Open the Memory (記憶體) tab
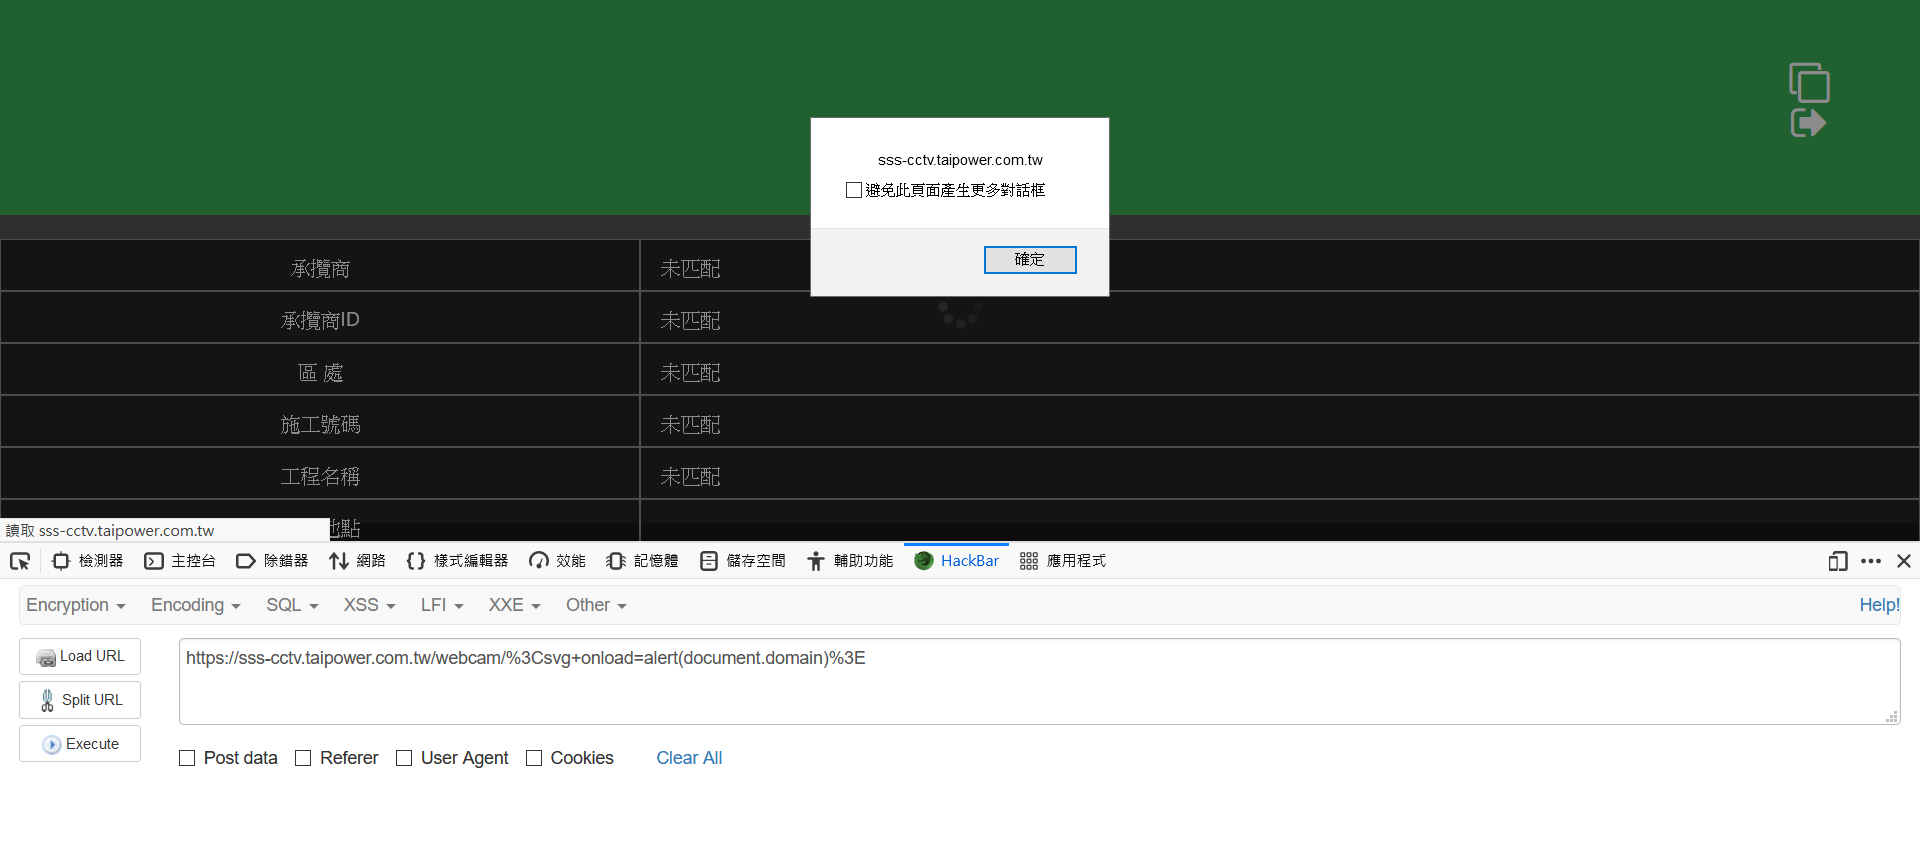The height and width of the screenshot is (849, 1920). pos(642,561)
